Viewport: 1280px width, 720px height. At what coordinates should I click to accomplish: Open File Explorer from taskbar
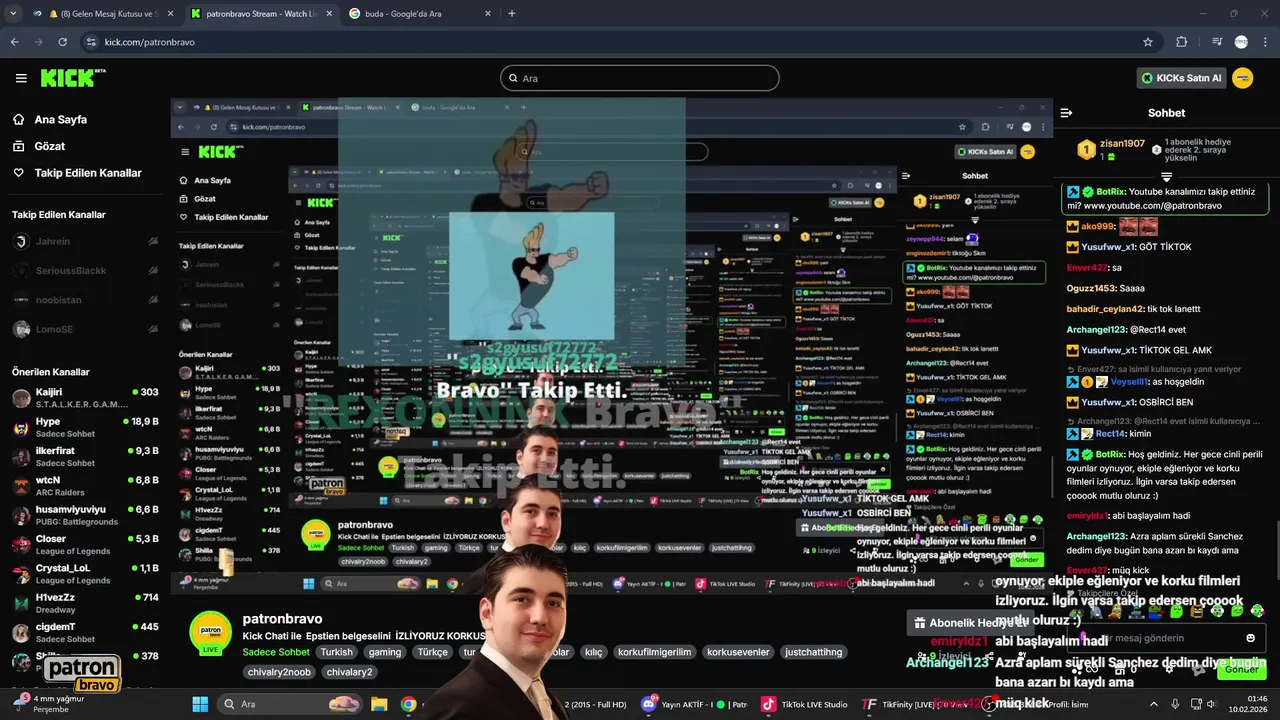coord(380,704)
